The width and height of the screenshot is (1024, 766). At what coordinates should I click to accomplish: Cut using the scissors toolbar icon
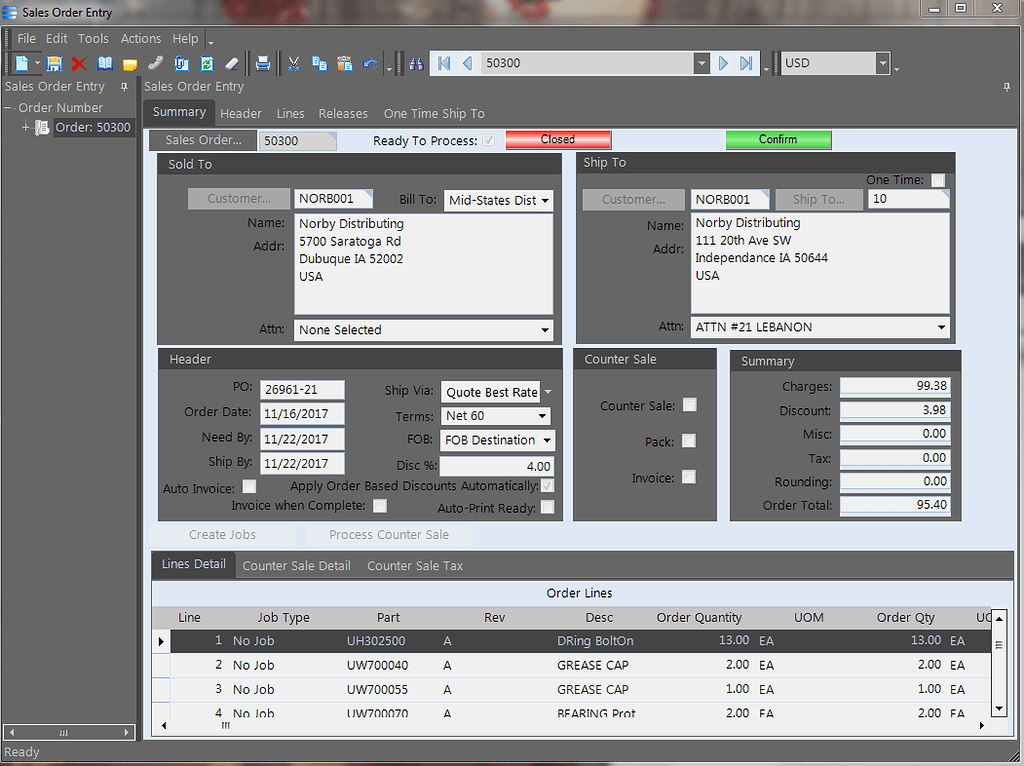(292, 62)
